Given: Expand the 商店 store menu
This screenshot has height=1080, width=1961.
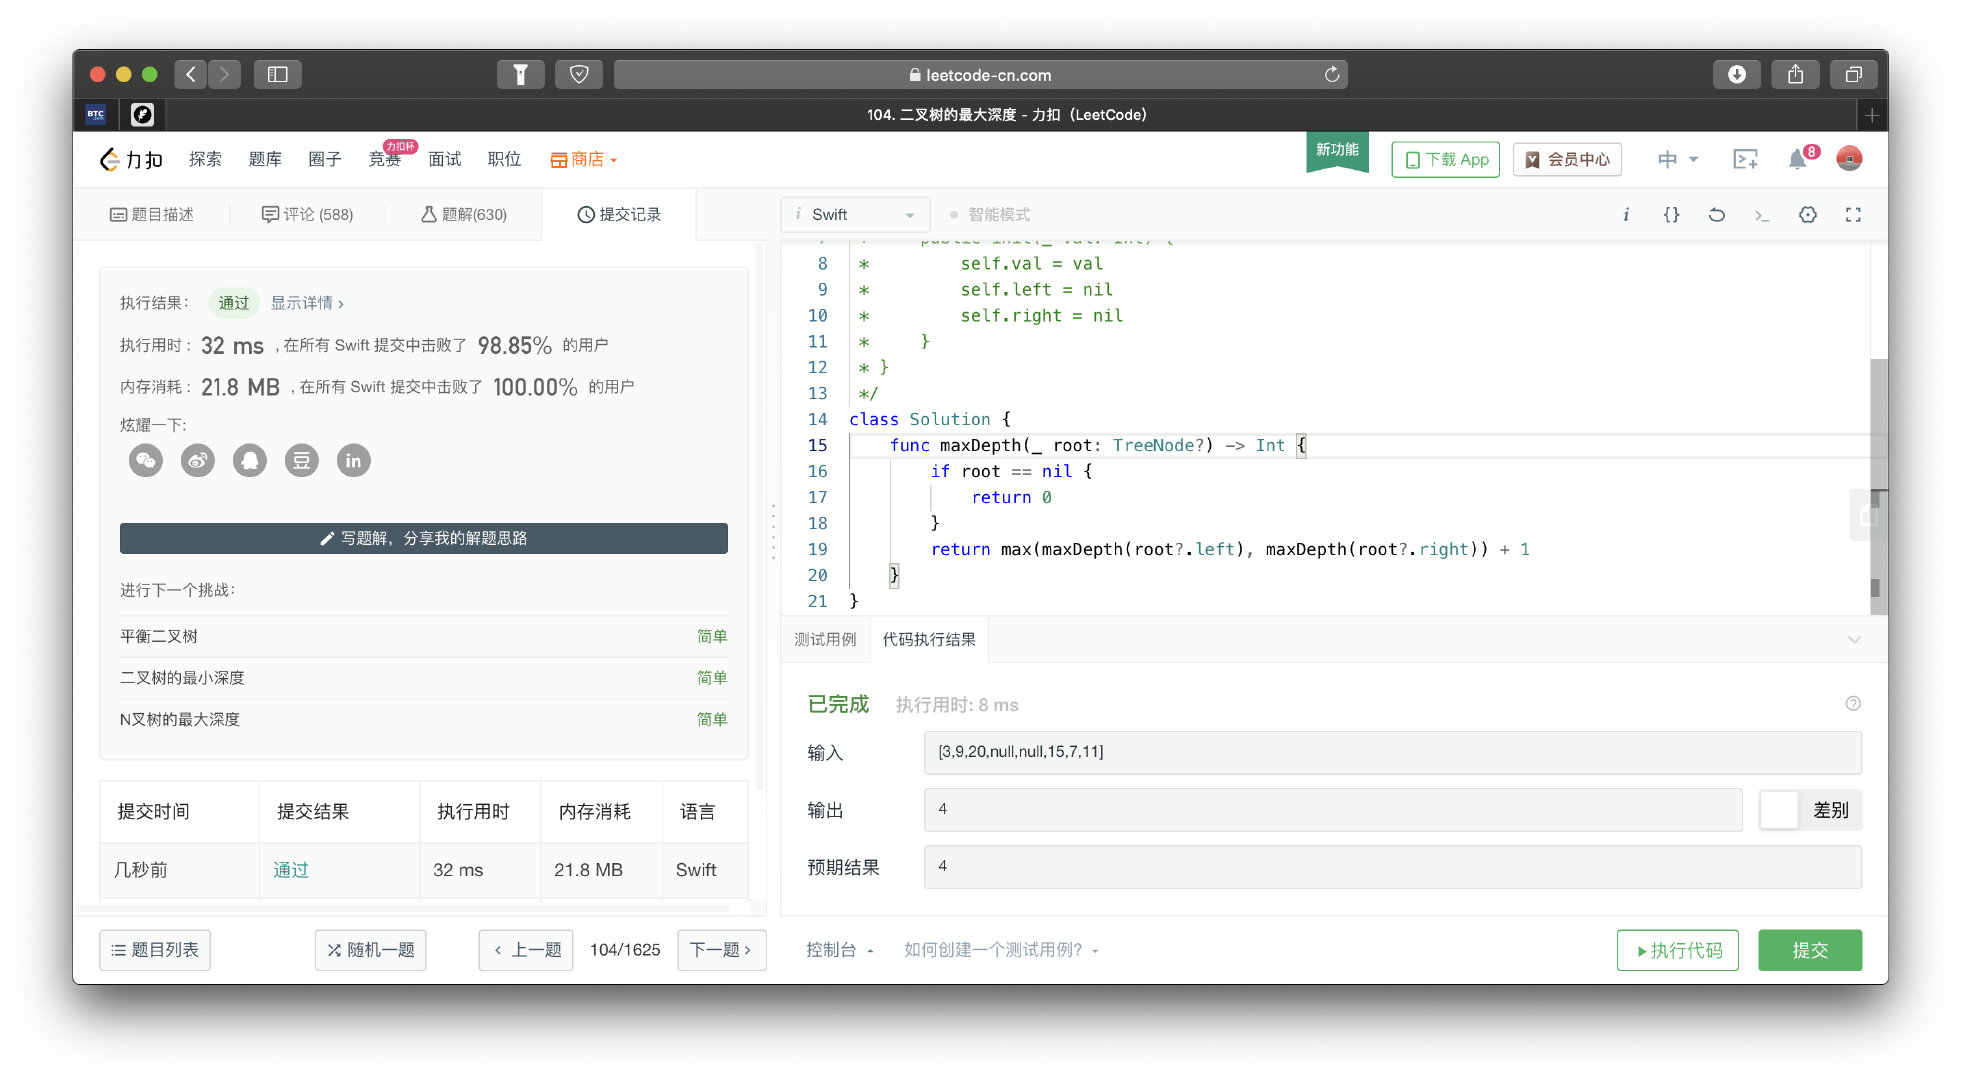Looking at the screenshot, I should coord(584,159).
